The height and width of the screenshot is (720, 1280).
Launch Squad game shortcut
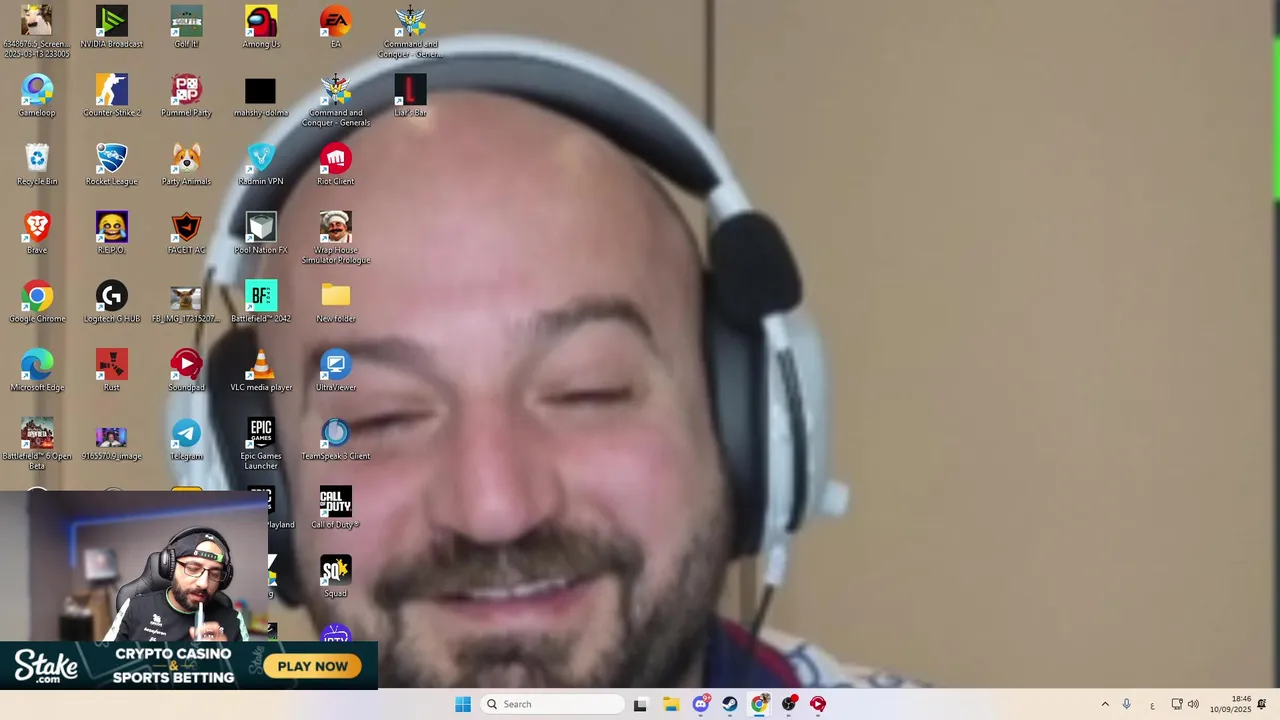coord(336,577)
